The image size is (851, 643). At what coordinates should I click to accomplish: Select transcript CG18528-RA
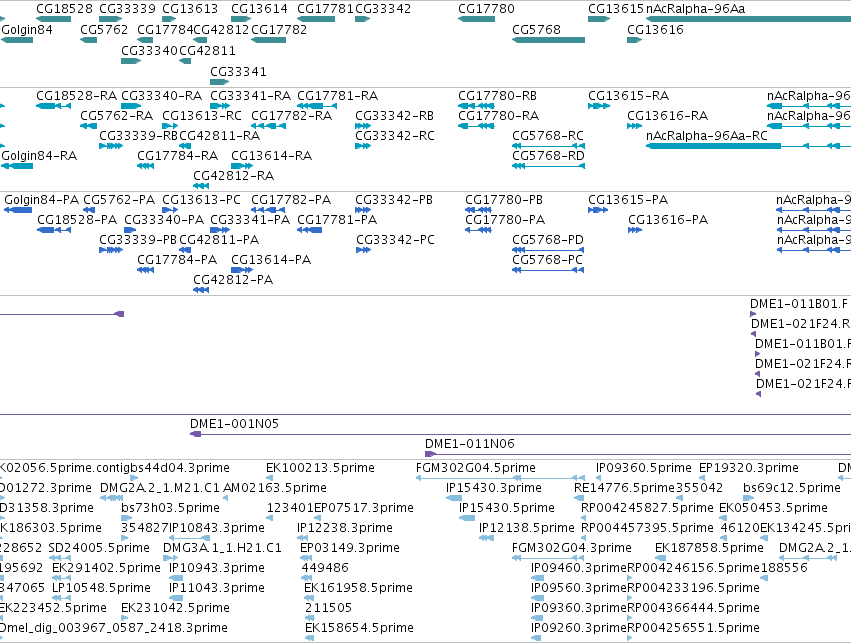[x=53, y=106]
